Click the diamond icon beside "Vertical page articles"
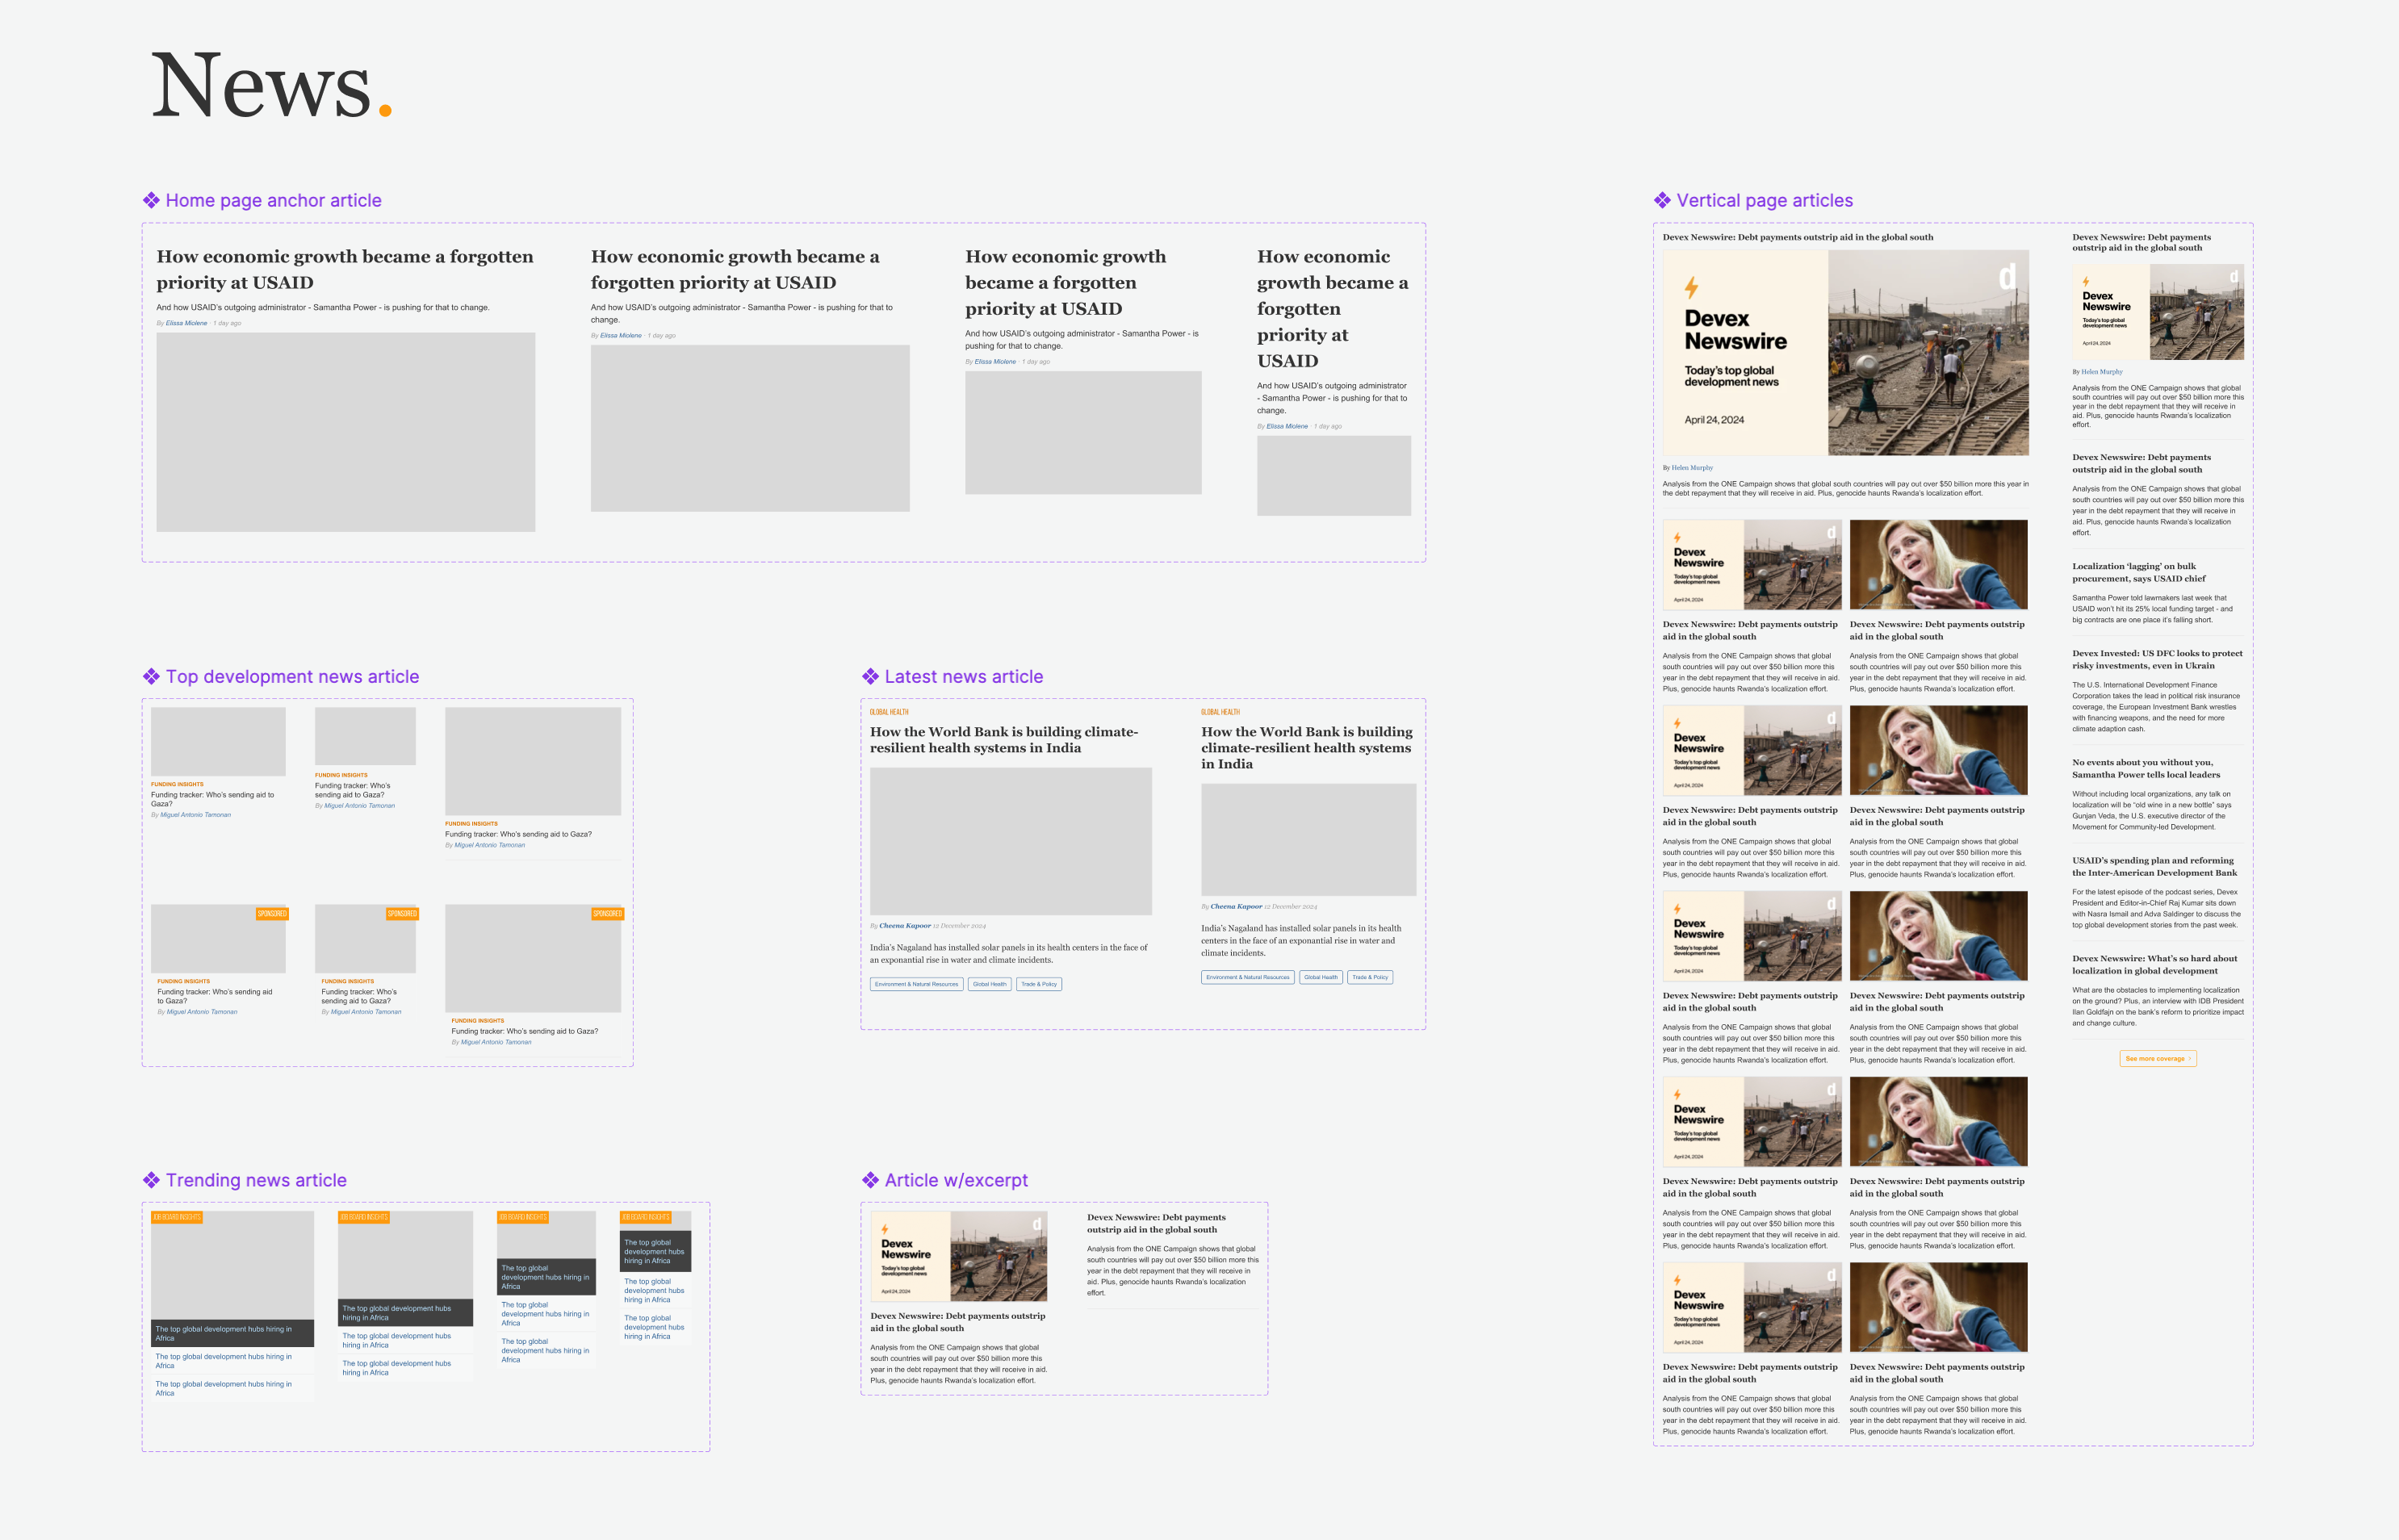The image size is (2399, 1540). tap(1663, 200)
